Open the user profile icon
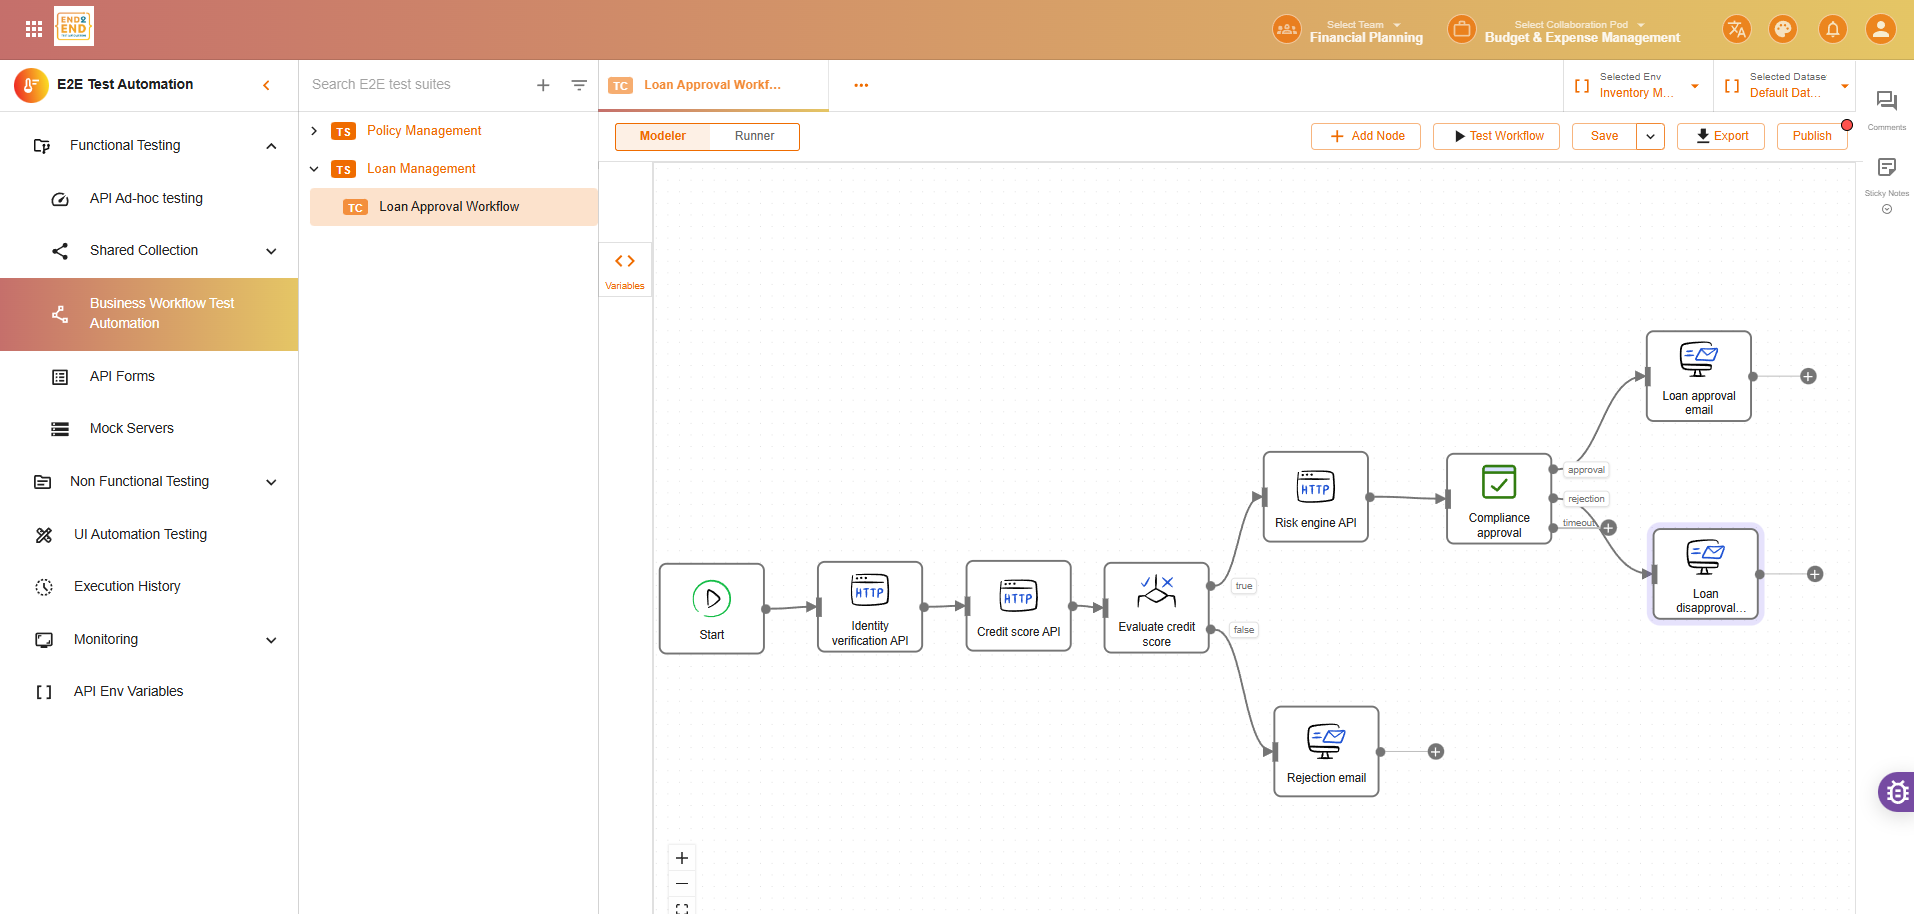Viewport: 1914px width, 914px height. pos(1880,29)
